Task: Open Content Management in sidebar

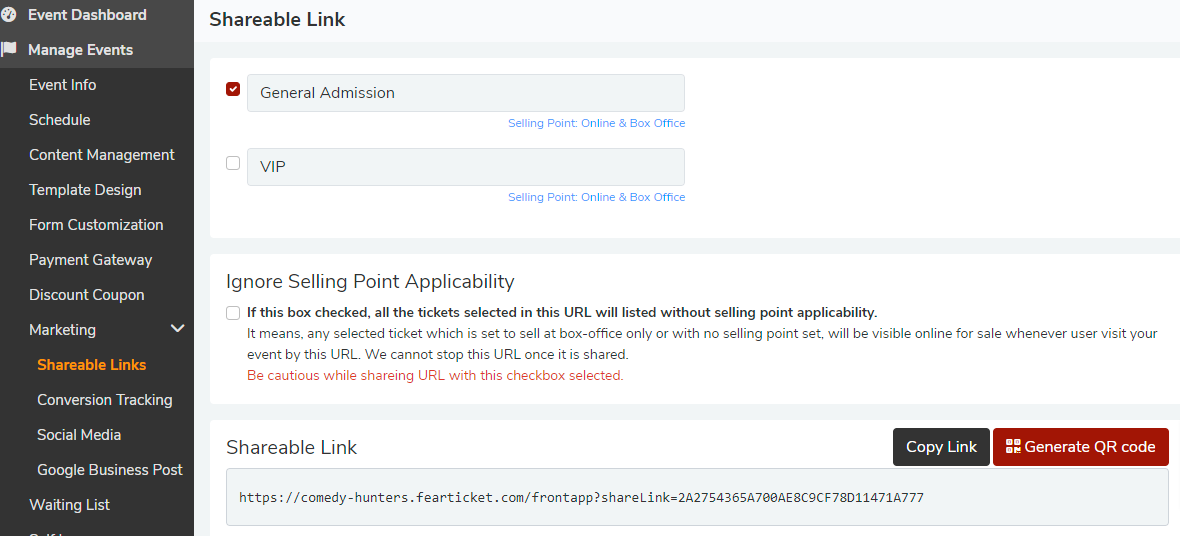Action: 102,154
